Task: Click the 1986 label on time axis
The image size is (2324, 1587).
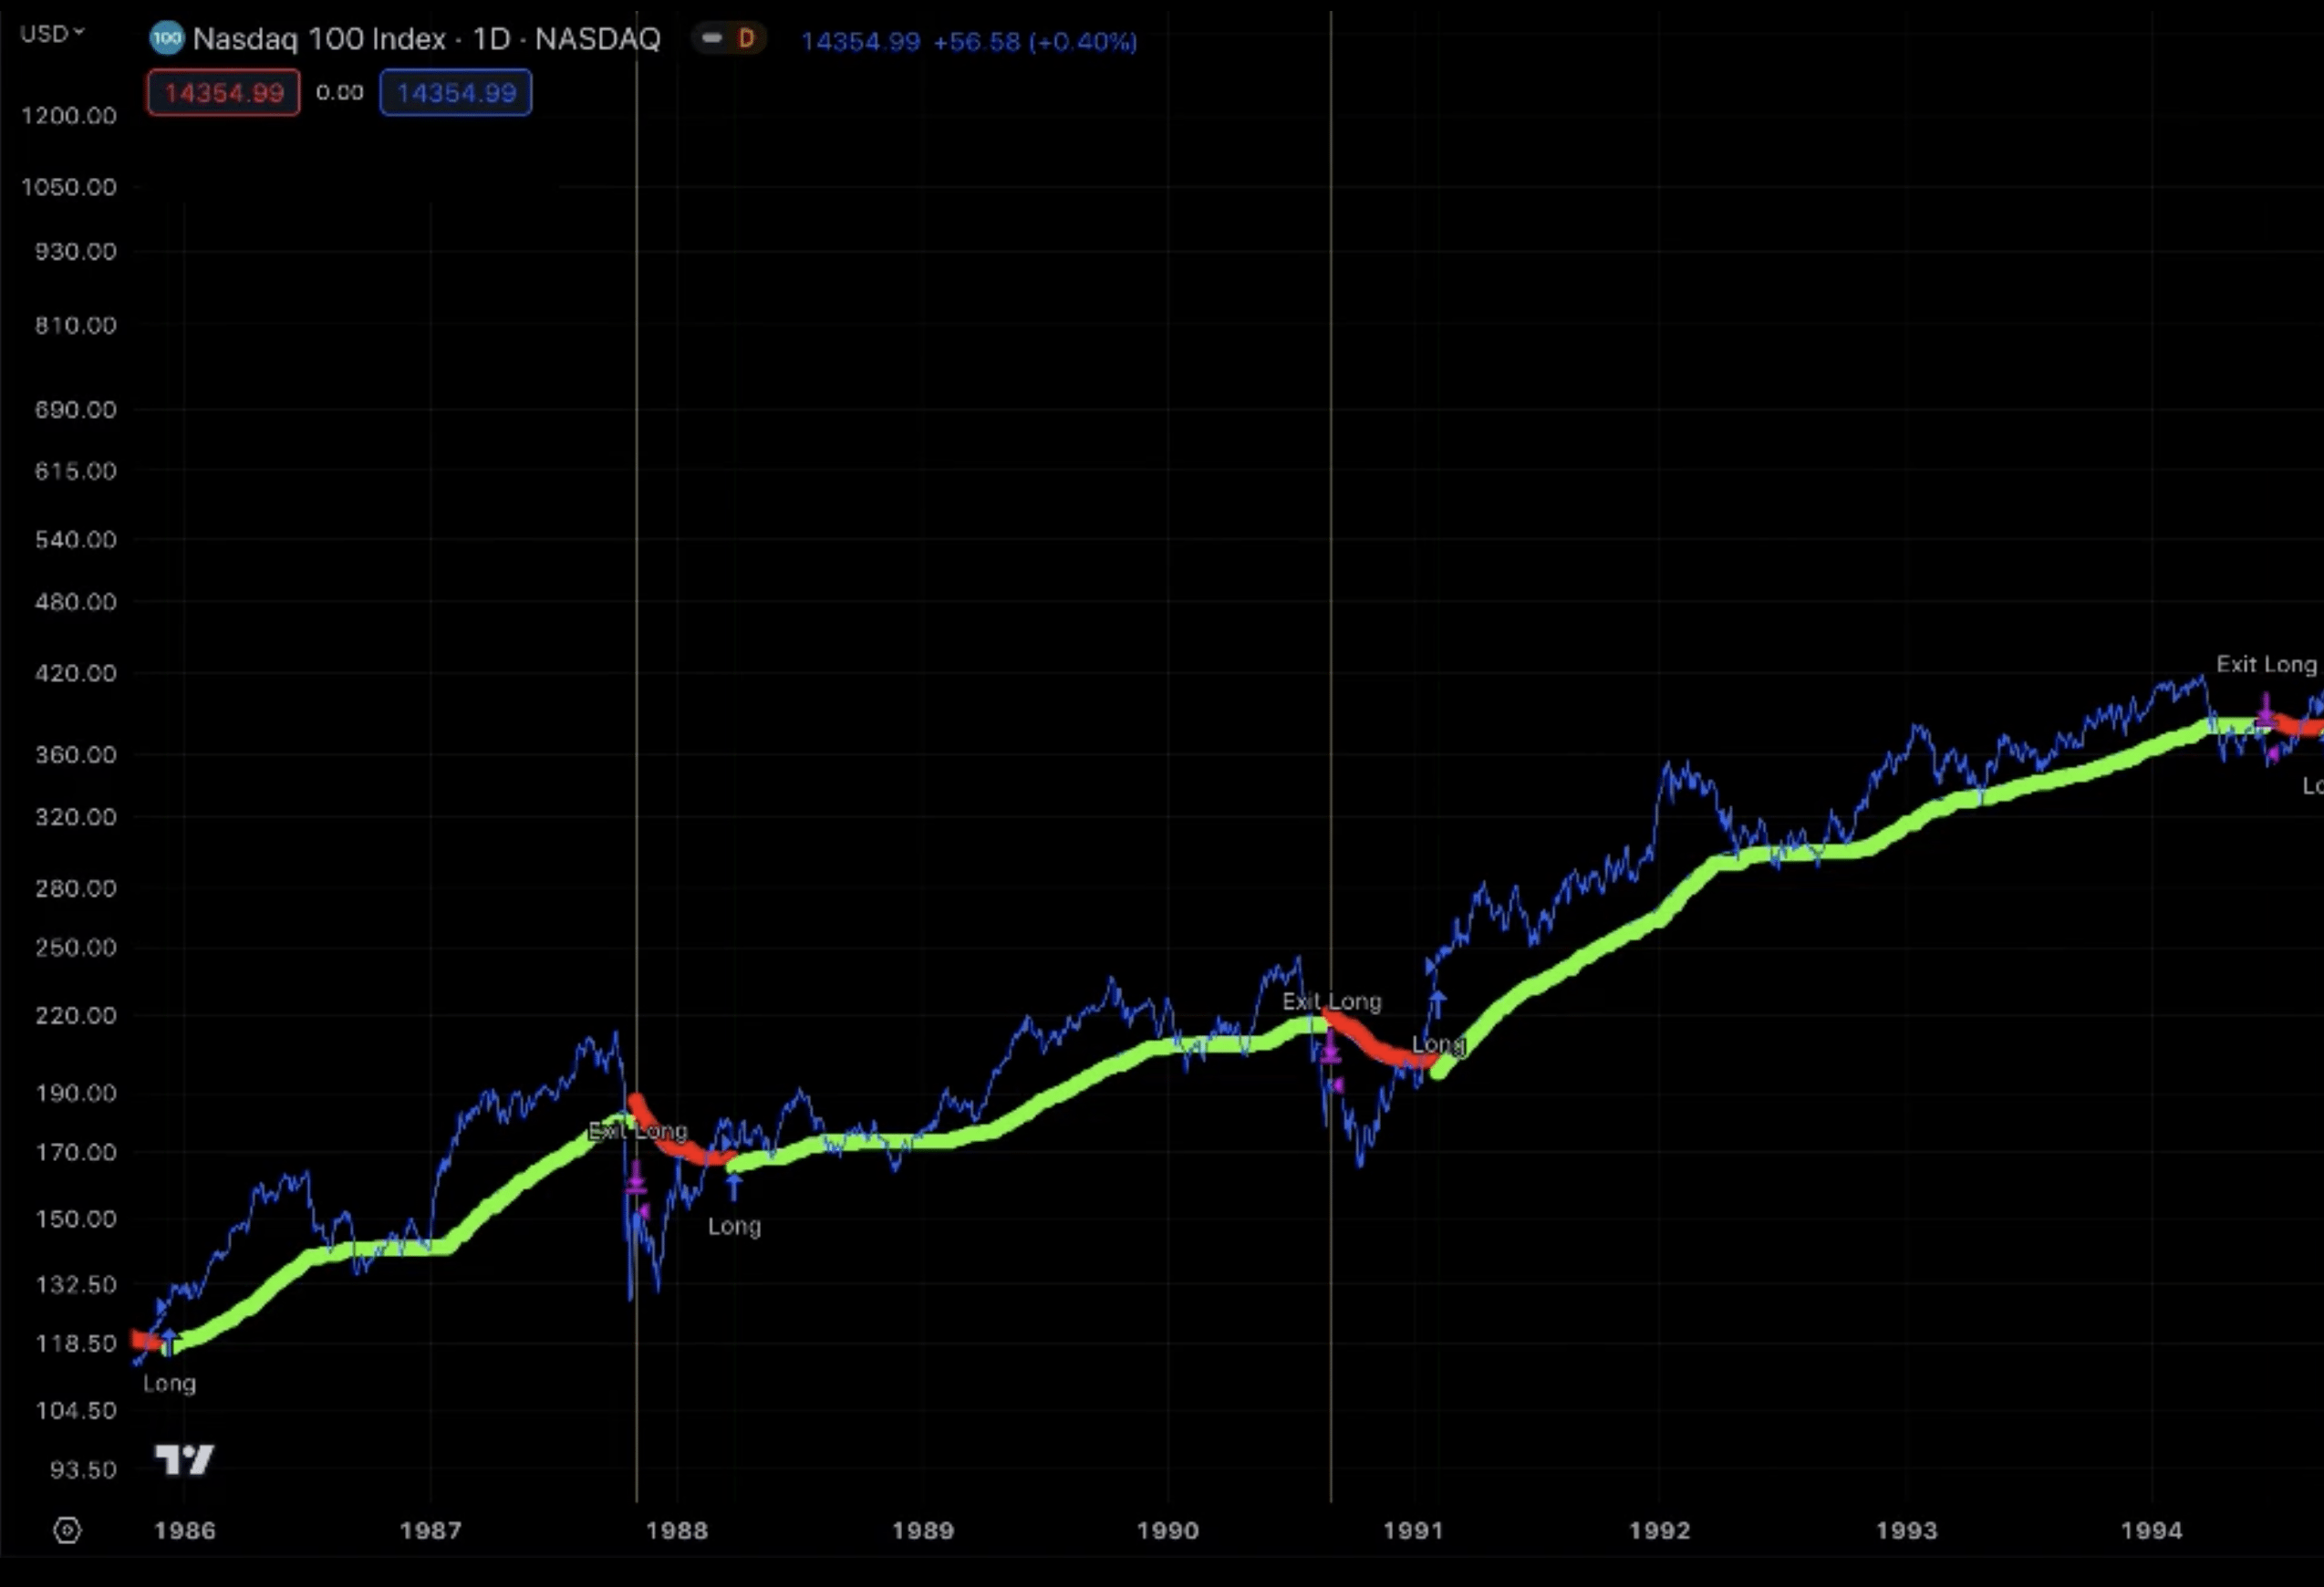Action: click(184, 1530)
